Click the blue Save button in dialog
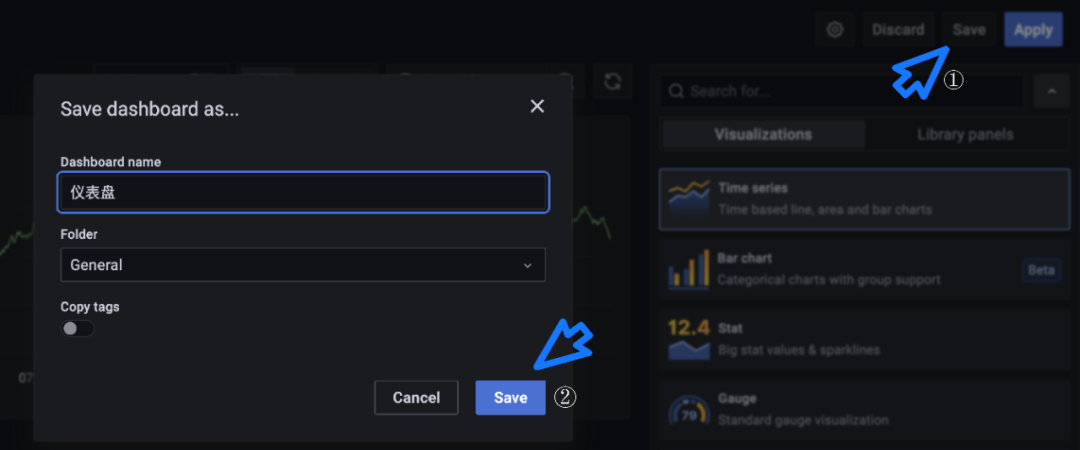Image resolution: width=1080 pixels, height=450 pixels. (510, 397)
